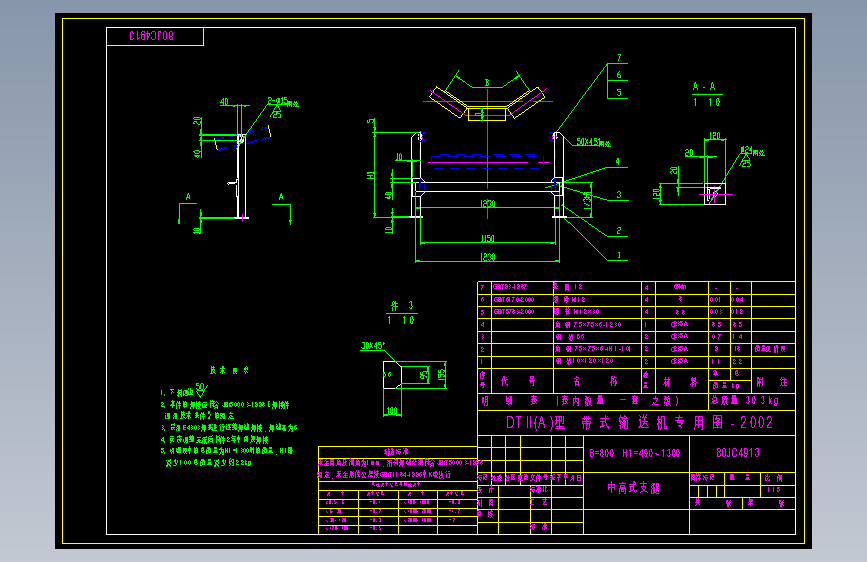This screenshot has height=562, width=867.
Task: Select part callout number 1 near the foot
Action: click(x=619, y=256)
